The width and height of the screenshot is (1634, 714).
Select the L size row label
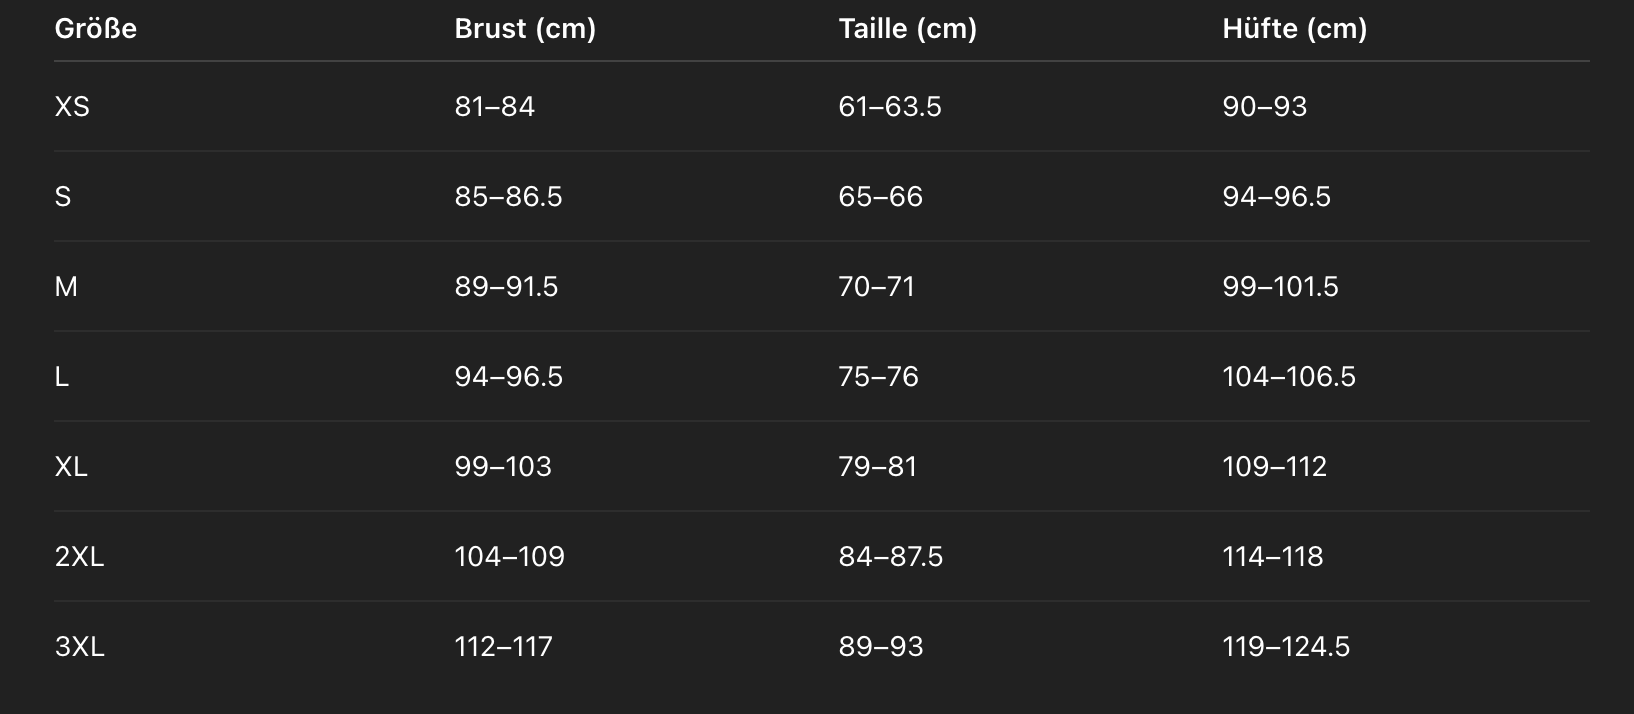pos(62,377)
